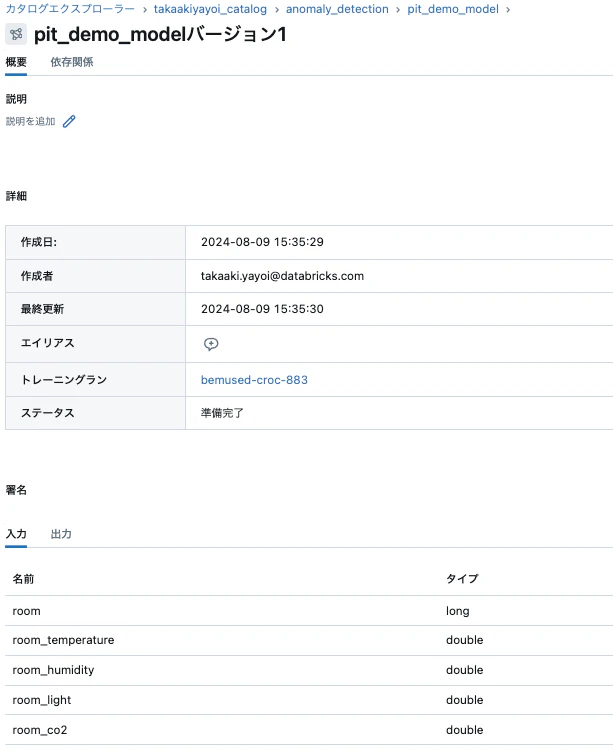This screenshot has width=613, height=751.
Task: Click the 作成者 label cell
Action: pyautogui.click(x=95, y=276)
